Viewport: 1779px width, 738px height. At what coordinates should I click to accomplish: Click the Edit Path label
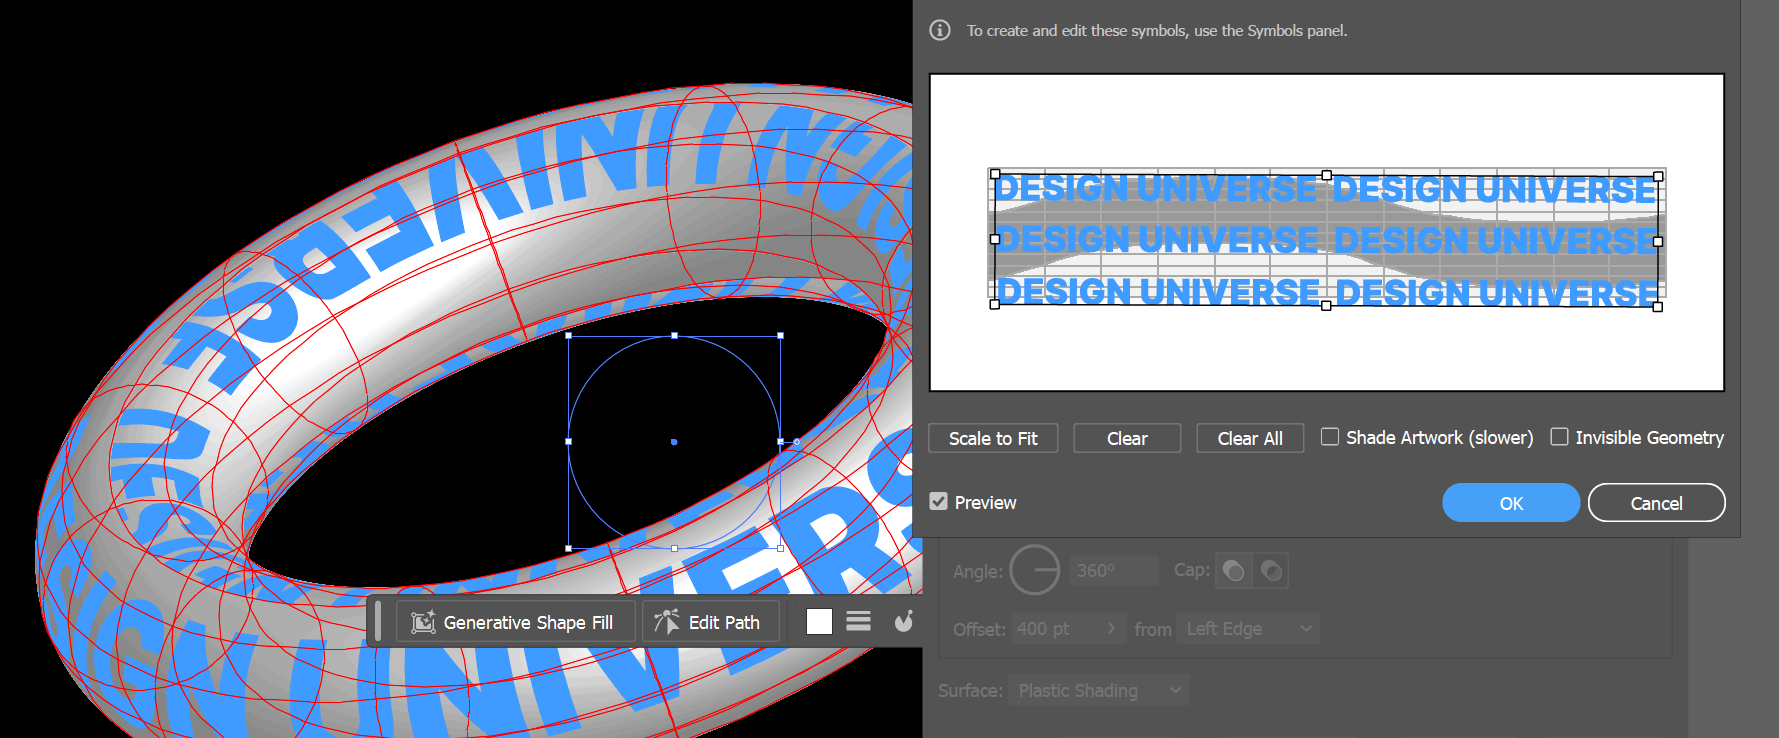(724, 622)
